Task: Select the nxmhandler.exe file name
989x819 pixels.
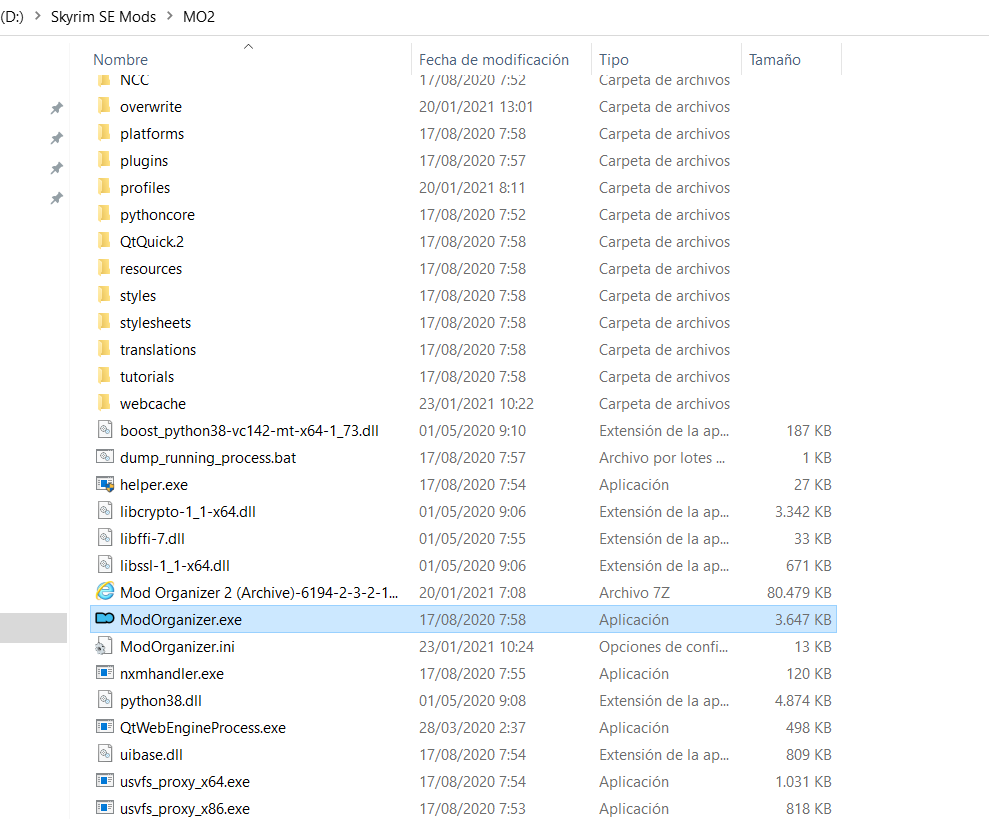Action: tap(172, 673)
